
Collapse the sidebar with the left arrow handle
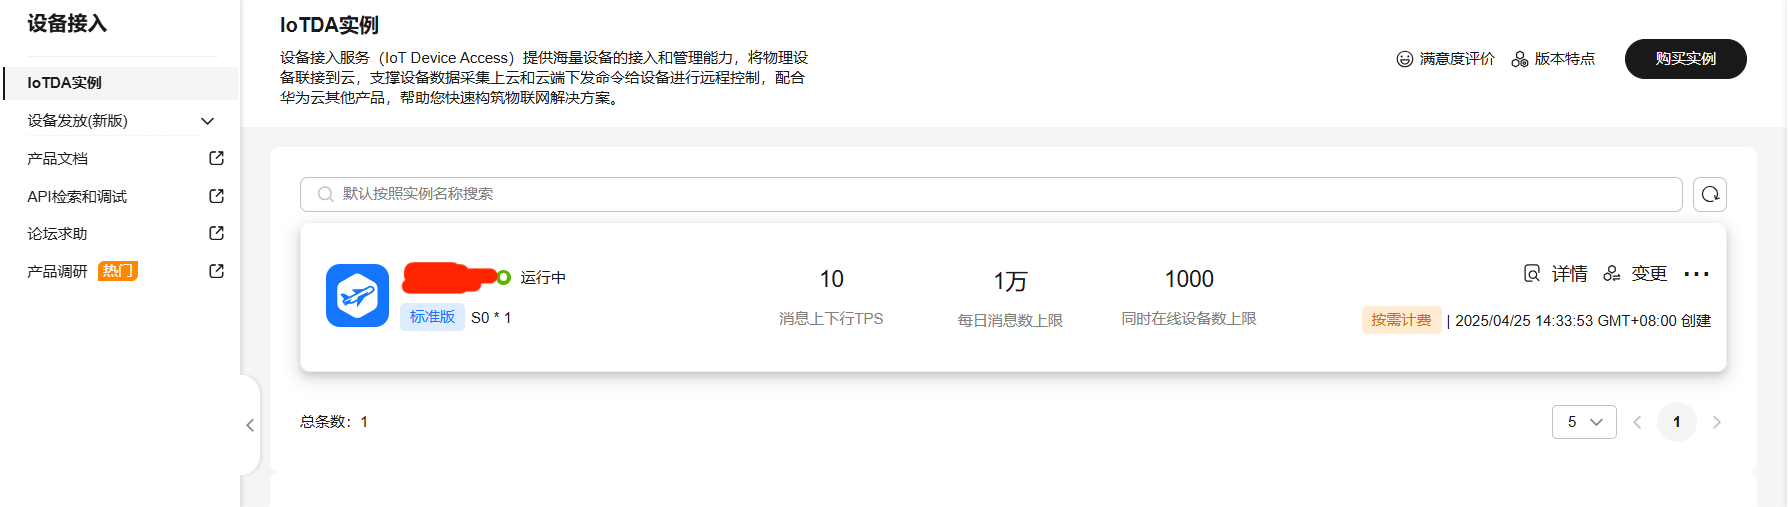(250, 425)
